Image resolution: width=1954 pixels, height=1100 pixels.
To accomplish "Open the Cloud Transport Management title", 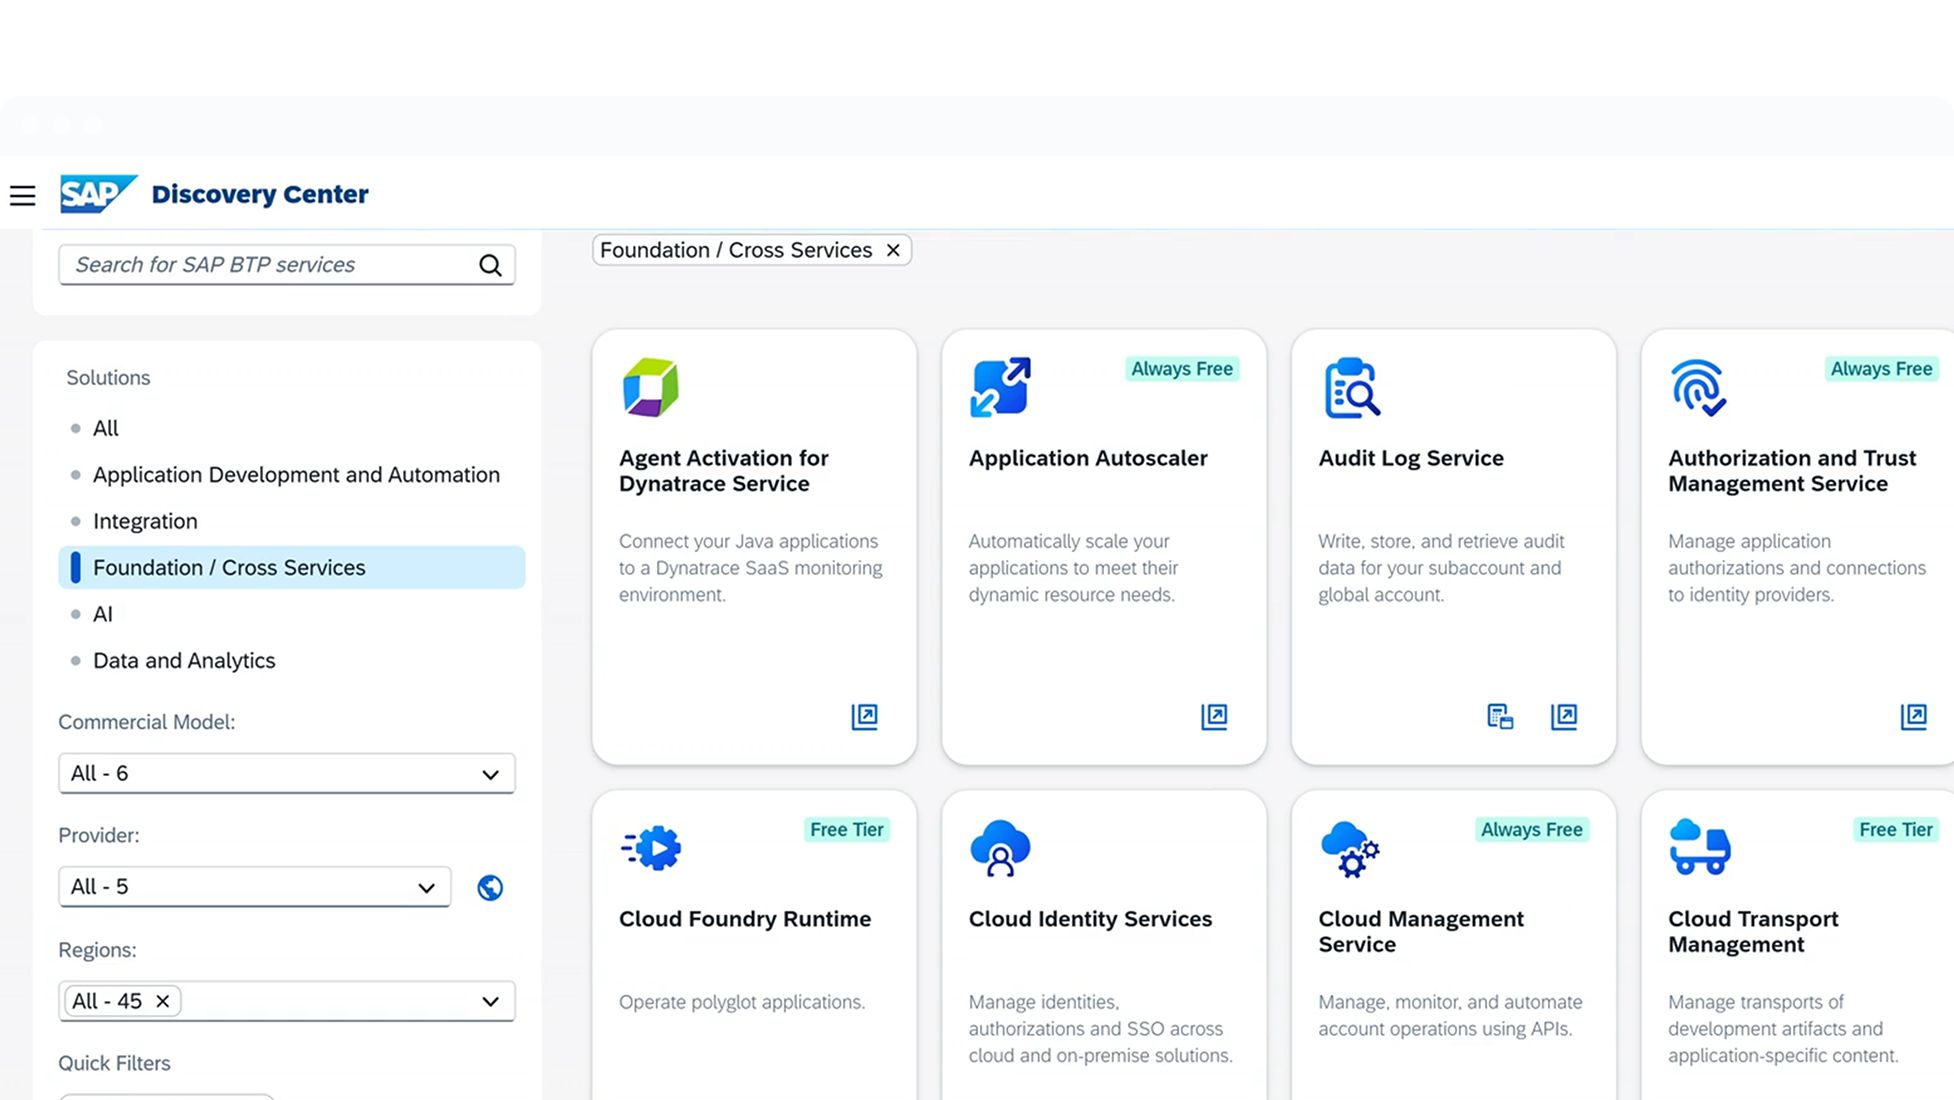I will point(1753,932).
